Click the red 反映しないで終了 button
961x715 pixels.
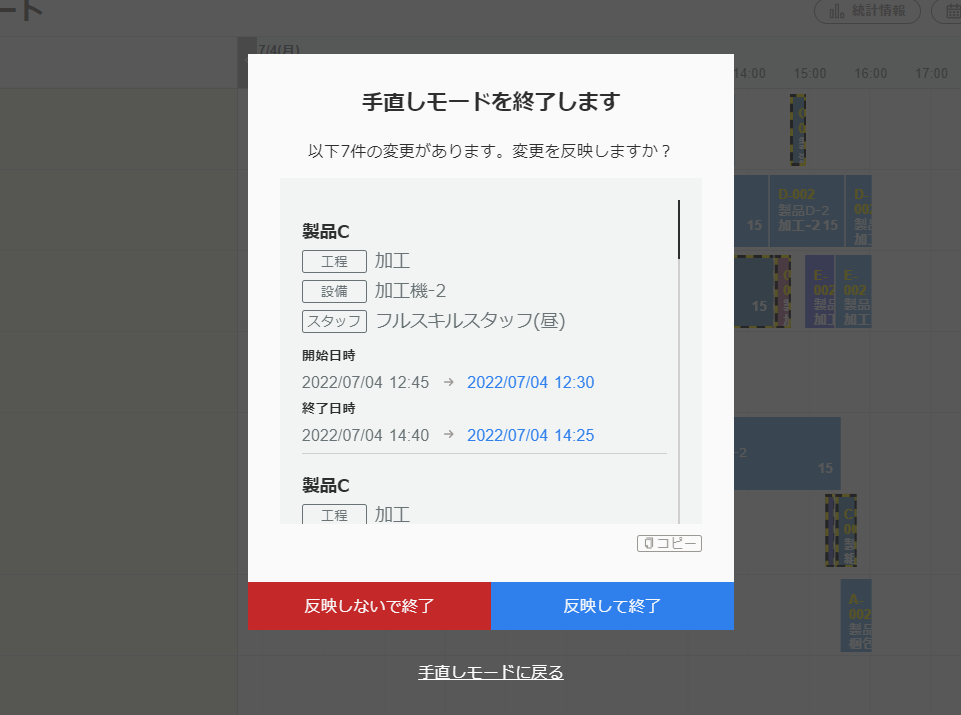[369, 606]
